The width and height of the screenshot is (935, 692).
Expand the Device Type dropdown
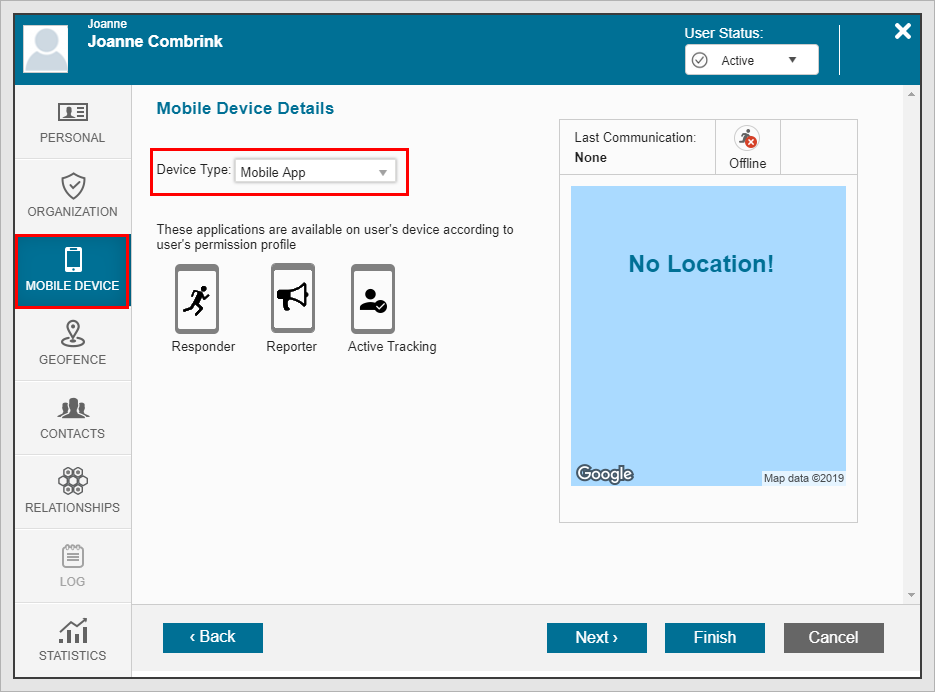tap(315, 172)
